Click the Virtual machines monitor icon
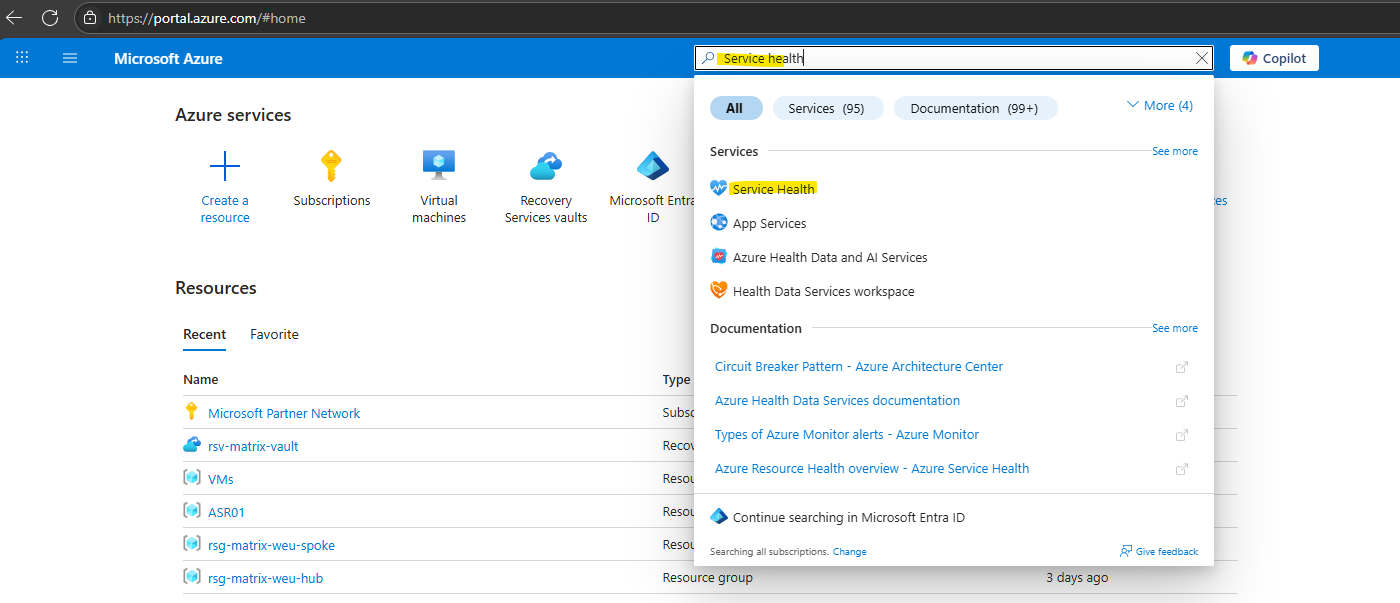Viewport: 1400px width, 603px height. (439, 165)
